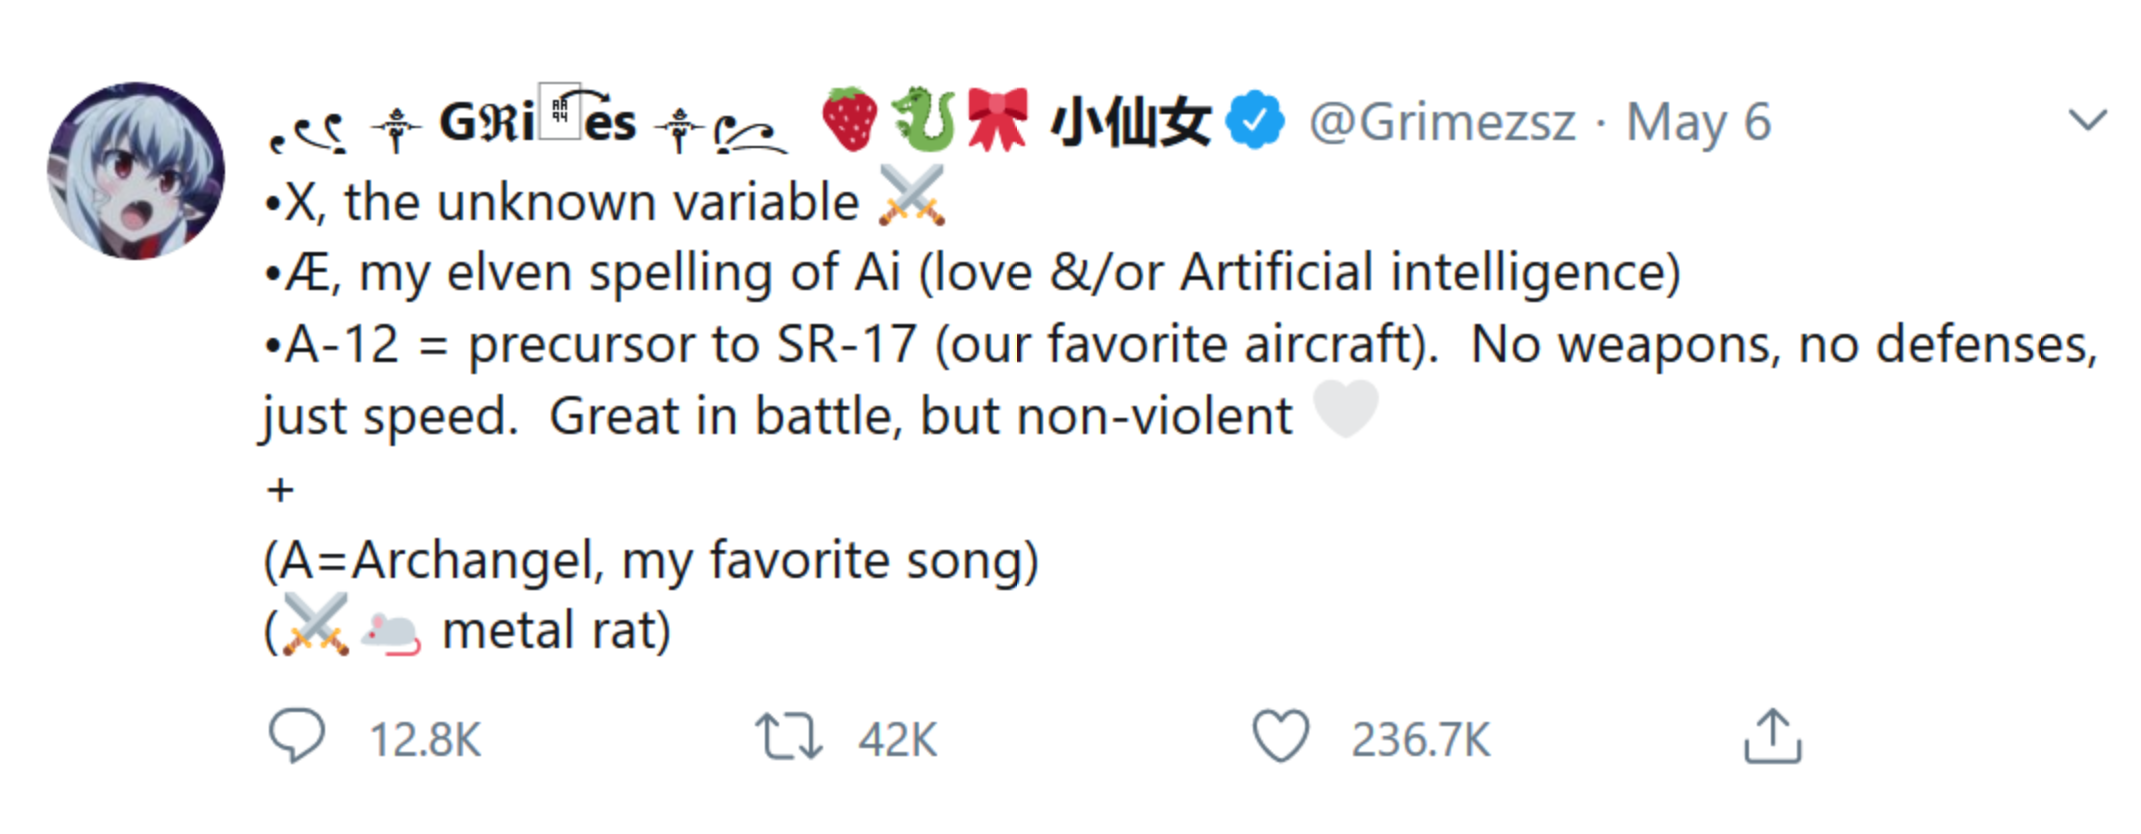The height and width of the screenshot is (834, 2141).
Task: Click the green dragon emoji
Action: [923, 120]
